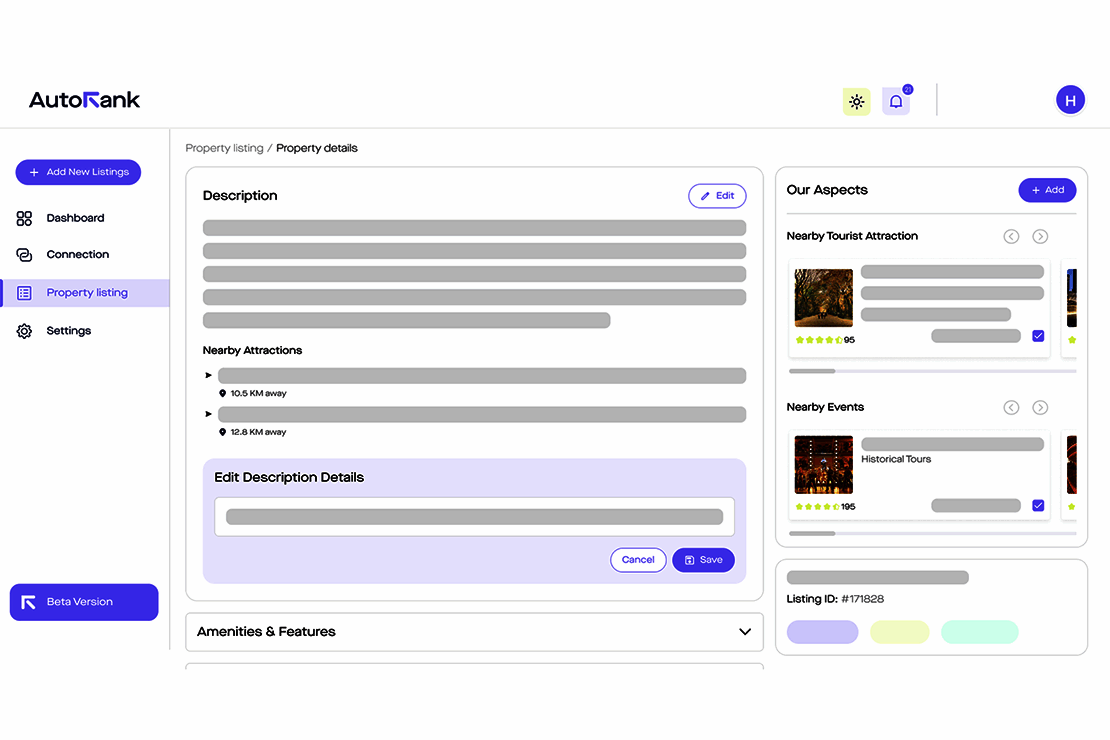Uncheck the Nearby Tourist Attraction card checkbox
The height and width of the screenshot is (740, 1110).
(1038, 335)
